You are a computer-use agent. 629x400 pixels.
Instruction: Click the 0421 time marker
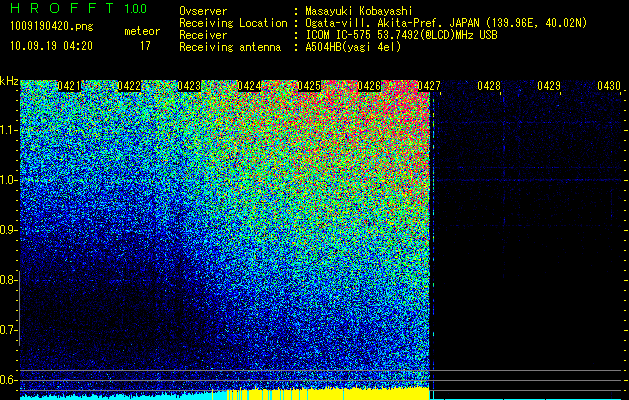pyautogui.click(x=69, y=86)
